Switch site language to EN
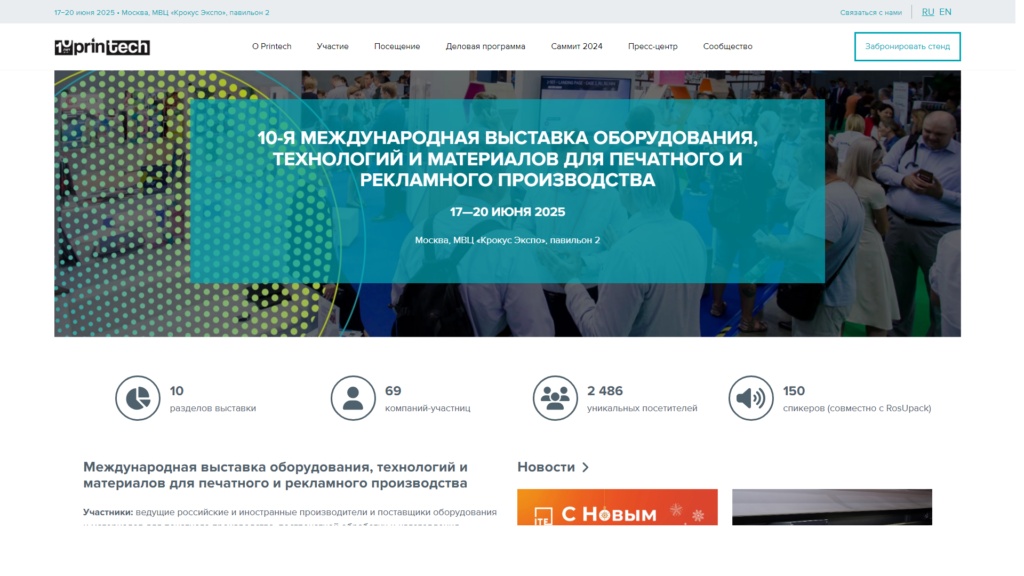This screenshot has width=1024, height=576. tap(945, 12)
